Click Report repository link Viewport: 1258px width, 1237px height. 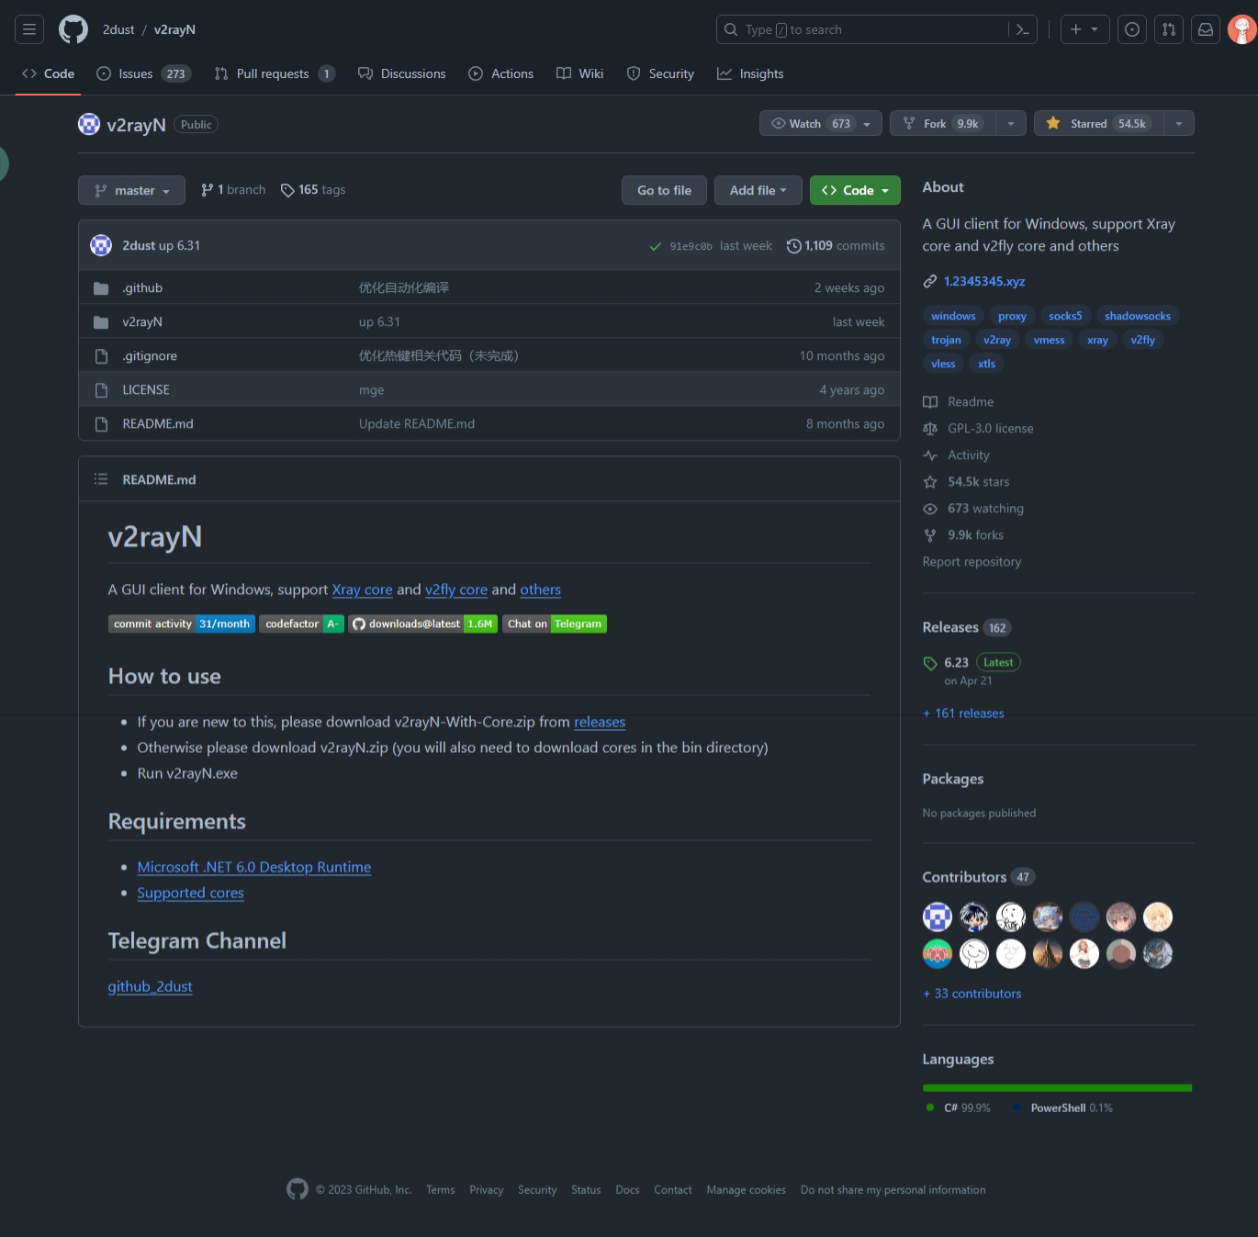tap(972, 562)
